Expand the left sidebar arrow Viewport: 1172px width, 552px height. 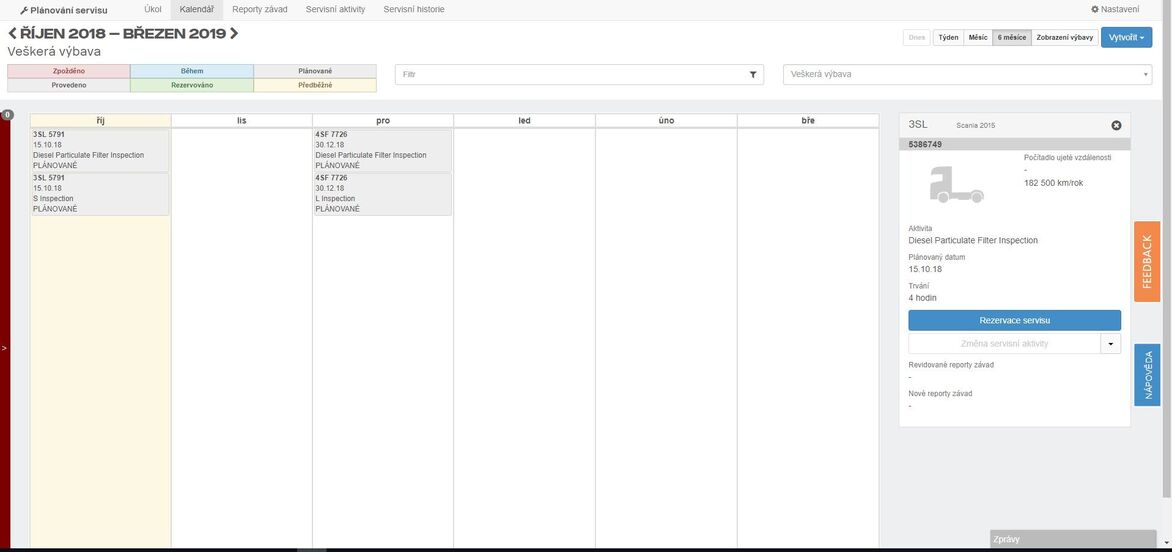tap(4, 348)
